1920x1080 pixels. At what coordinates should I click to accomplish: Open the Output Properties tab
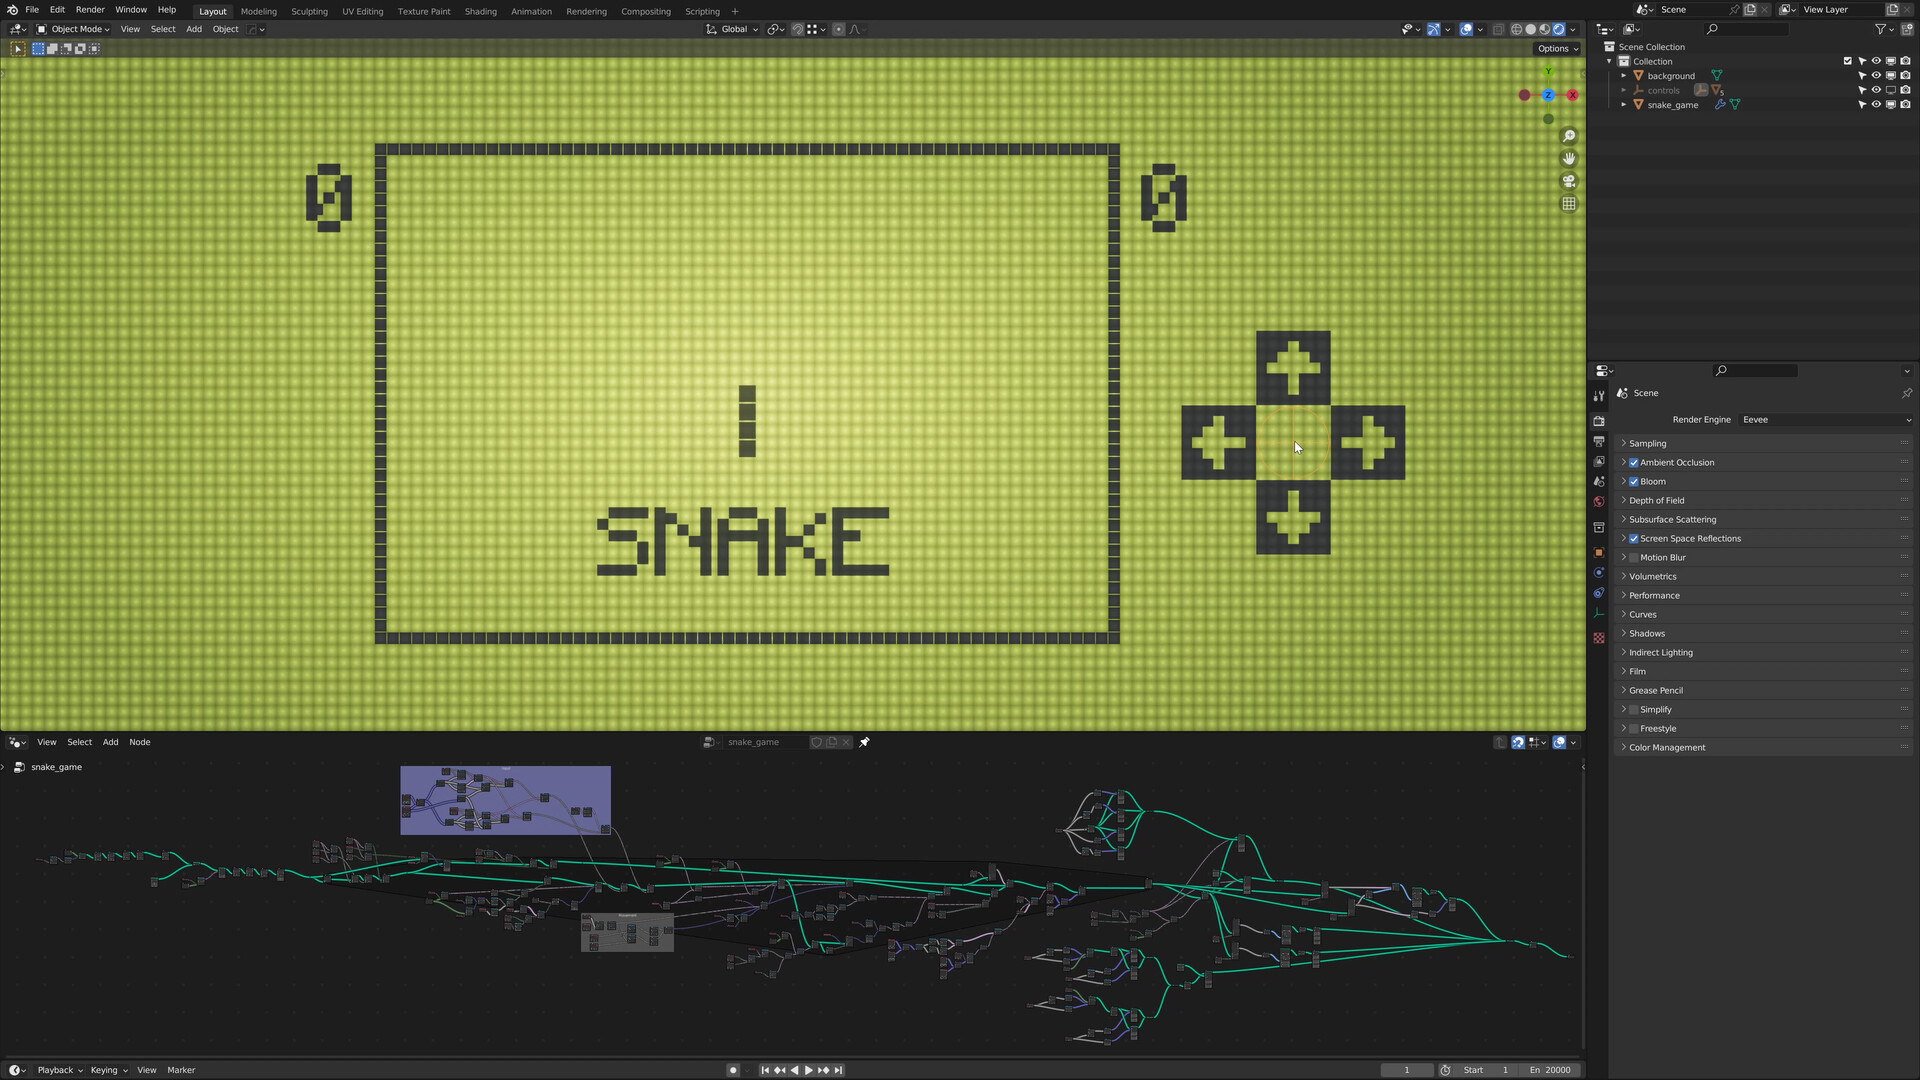1599,441
